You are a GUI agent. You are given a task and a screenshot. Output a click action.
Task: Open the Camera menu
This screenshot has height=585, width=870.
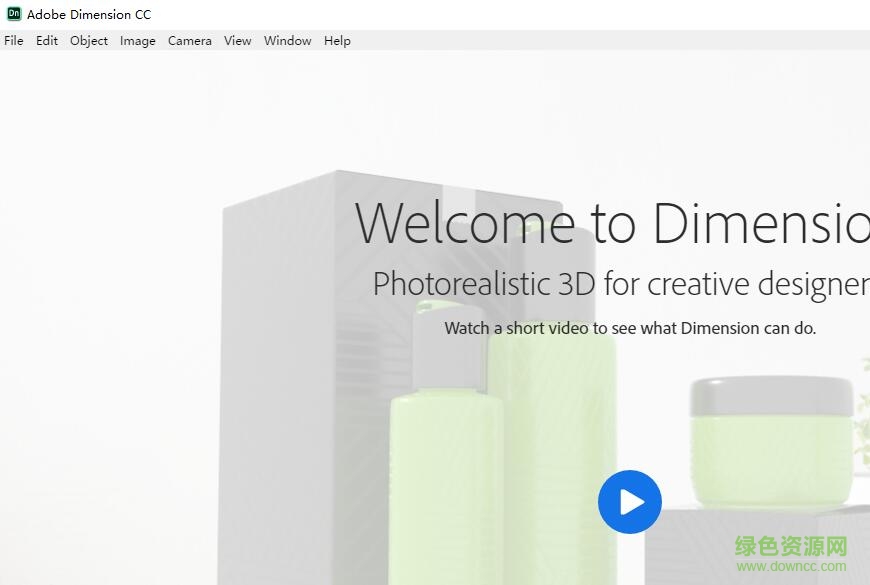coord(190,41)
